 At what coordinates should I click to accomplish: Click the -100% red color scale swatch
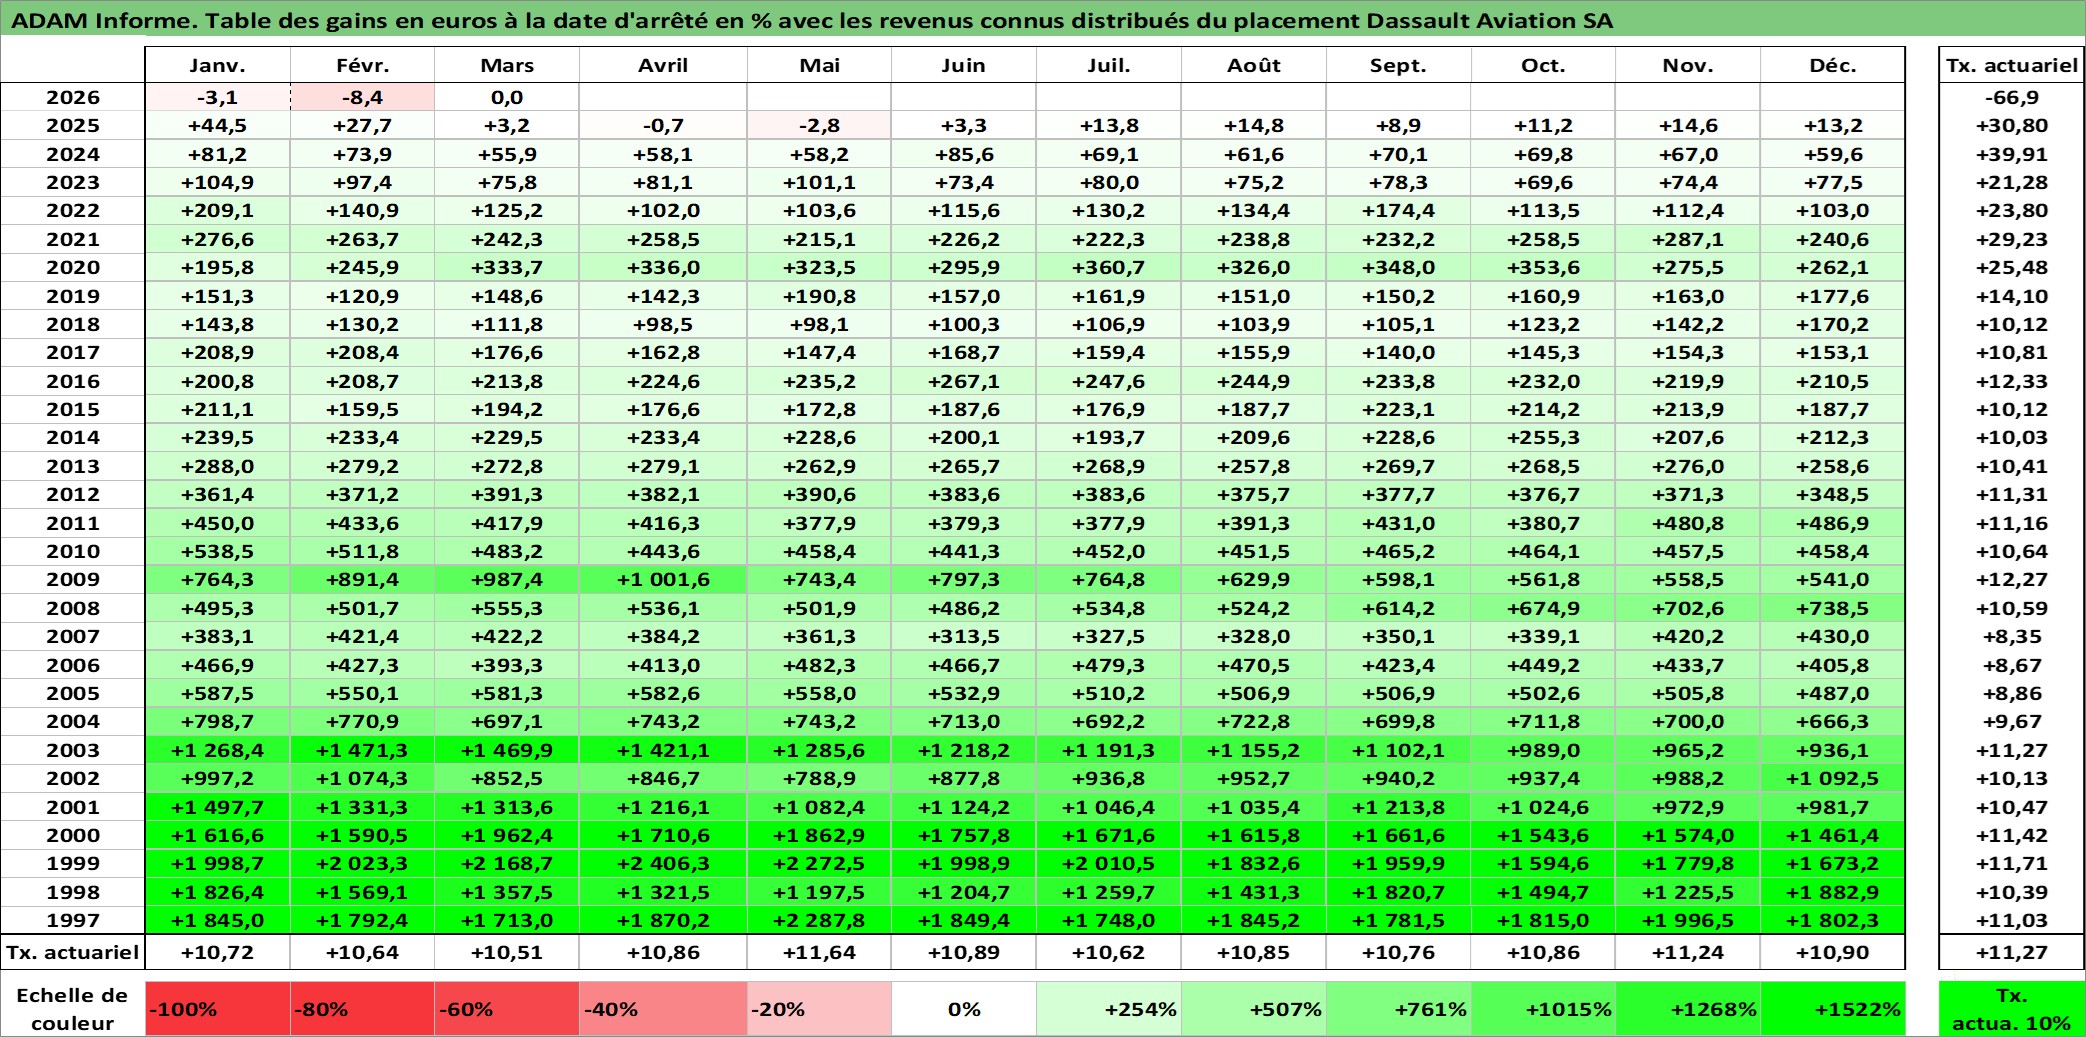(x=217, y=1009)
